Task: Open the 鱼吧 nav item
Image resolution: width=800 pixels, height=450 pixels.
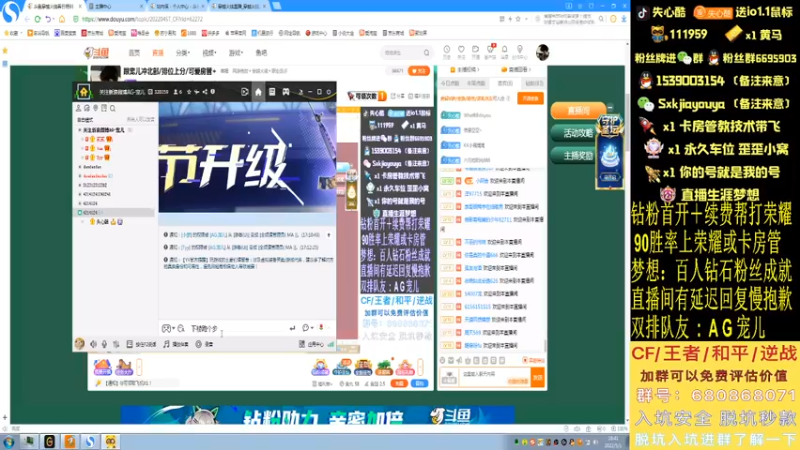Action: [x=261, y=53]
